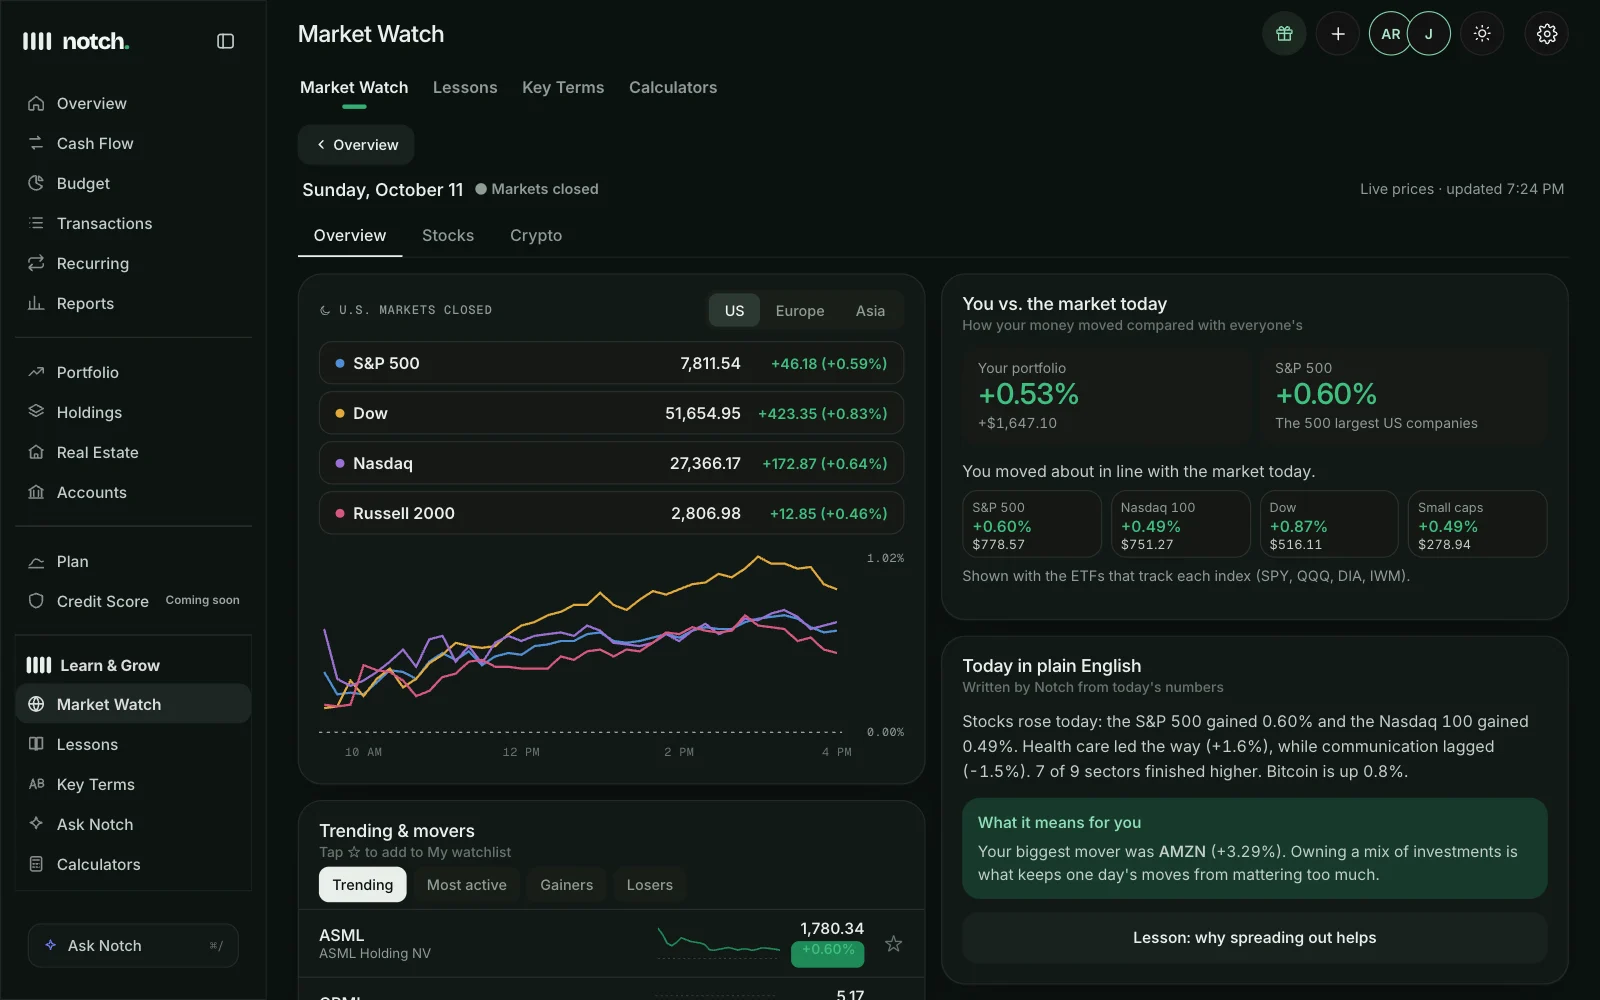1600x1000 pixels.
Task: Open Recurring in sidebar
Action: click(133, 263)
